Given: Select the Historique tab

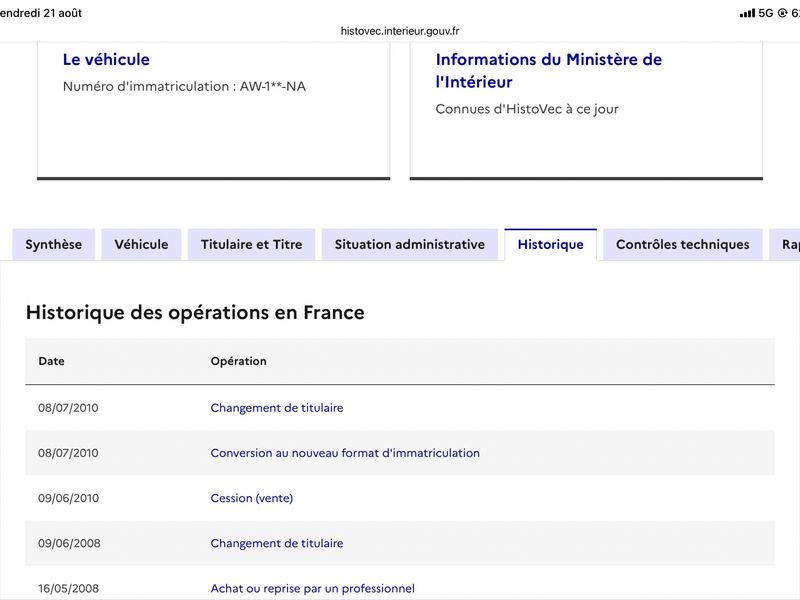Looking at the screenshot, I should 551,244.
